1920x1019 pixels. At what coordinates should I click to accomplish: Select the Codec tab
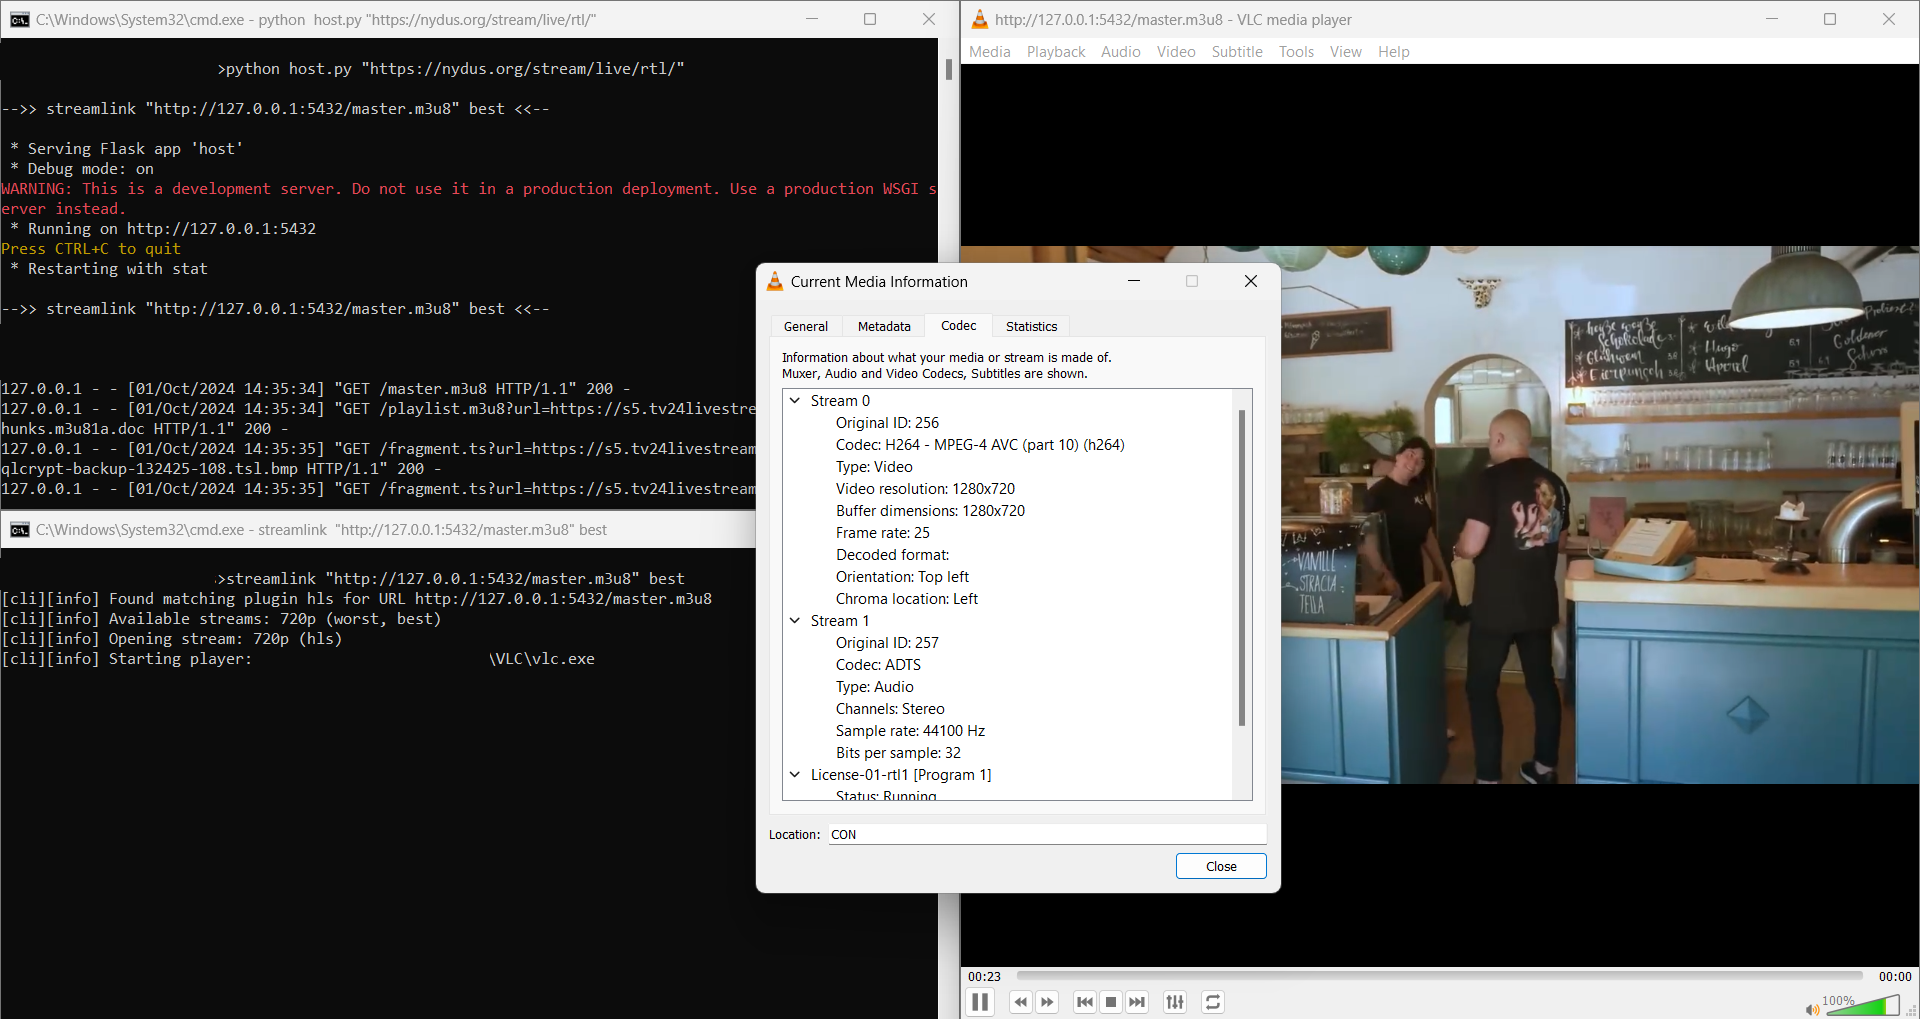pos(959,326)
